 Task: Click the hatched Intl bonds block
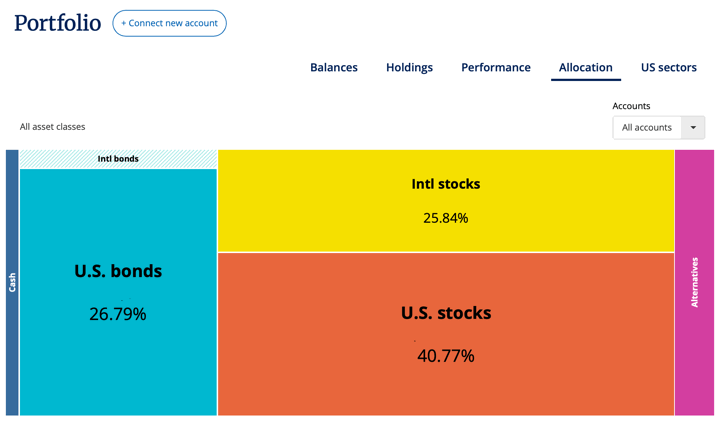[118, 159]
